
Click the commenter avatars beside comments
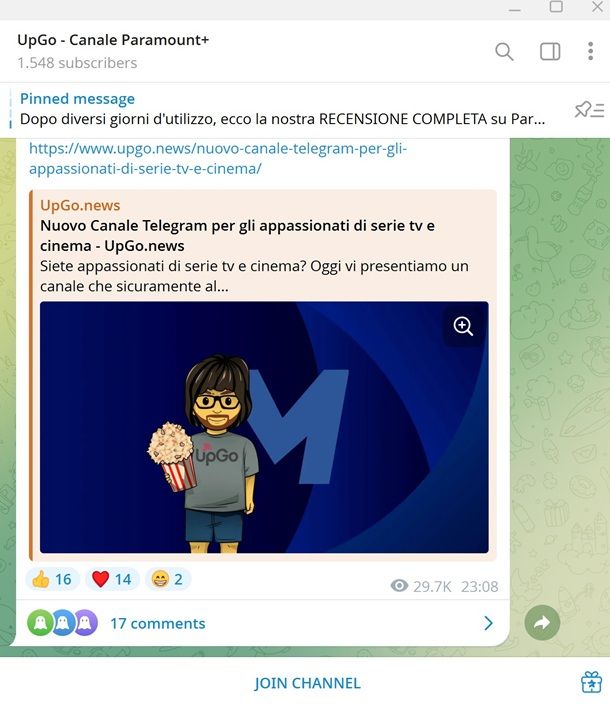coord(62,623)
